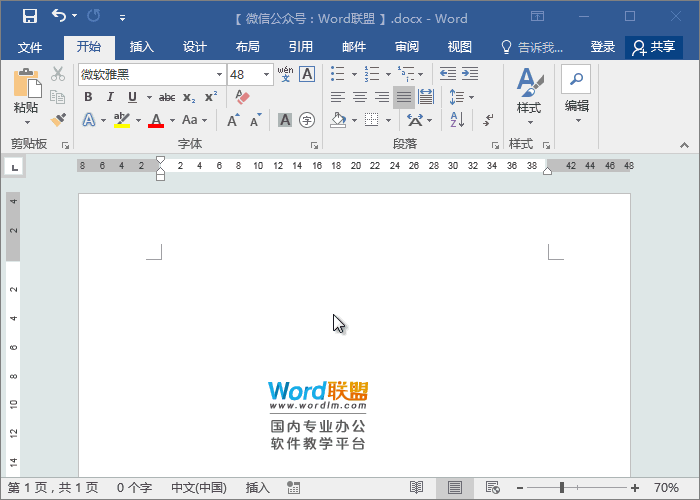Apply yellow text highlight color
The height and width of the screenshot is (500, 700).
121,120
